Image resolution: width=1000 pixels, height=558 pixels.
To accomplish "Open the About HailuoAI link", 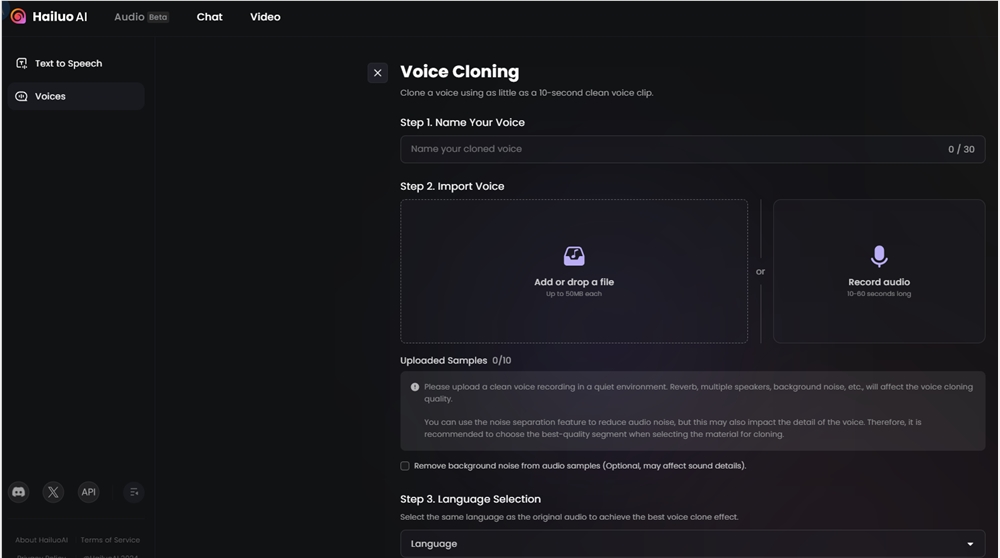I will click(41, 540).
